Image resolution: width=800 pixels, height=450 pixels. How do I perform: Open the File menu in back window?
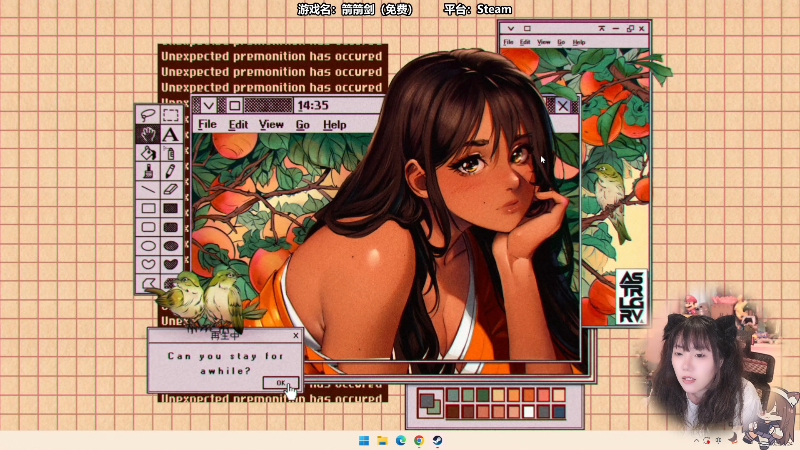pos(508,42)
